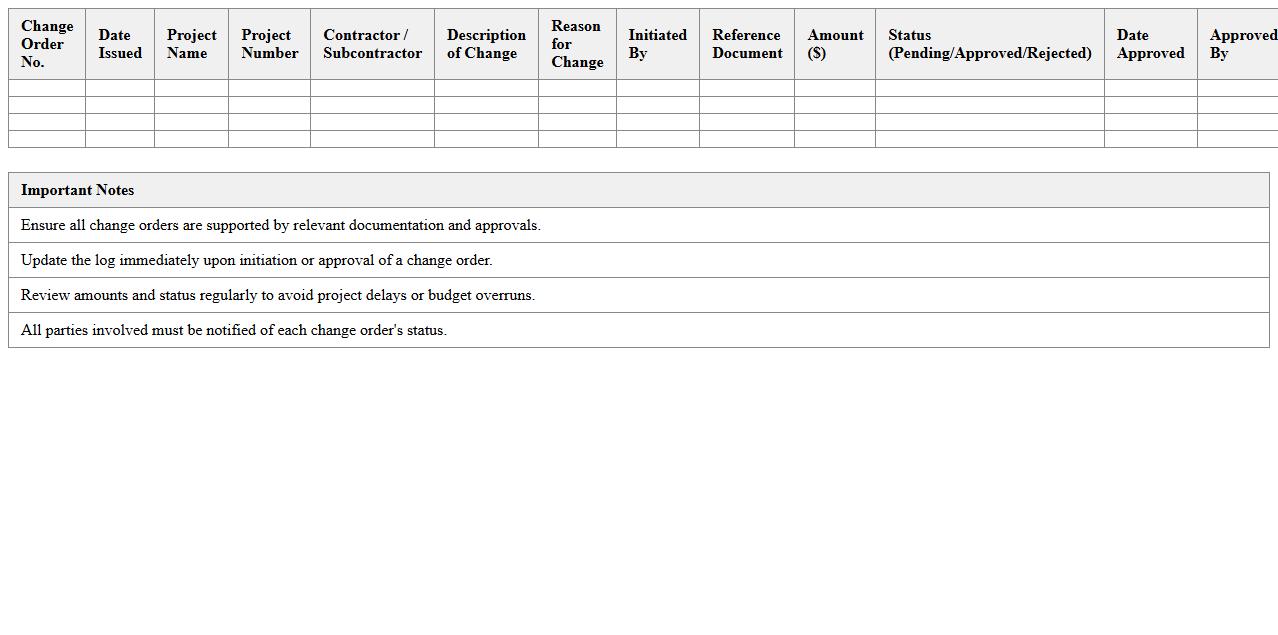Click the Approved By column header
Screen dimensions: 1278x635
[1240, 44]
